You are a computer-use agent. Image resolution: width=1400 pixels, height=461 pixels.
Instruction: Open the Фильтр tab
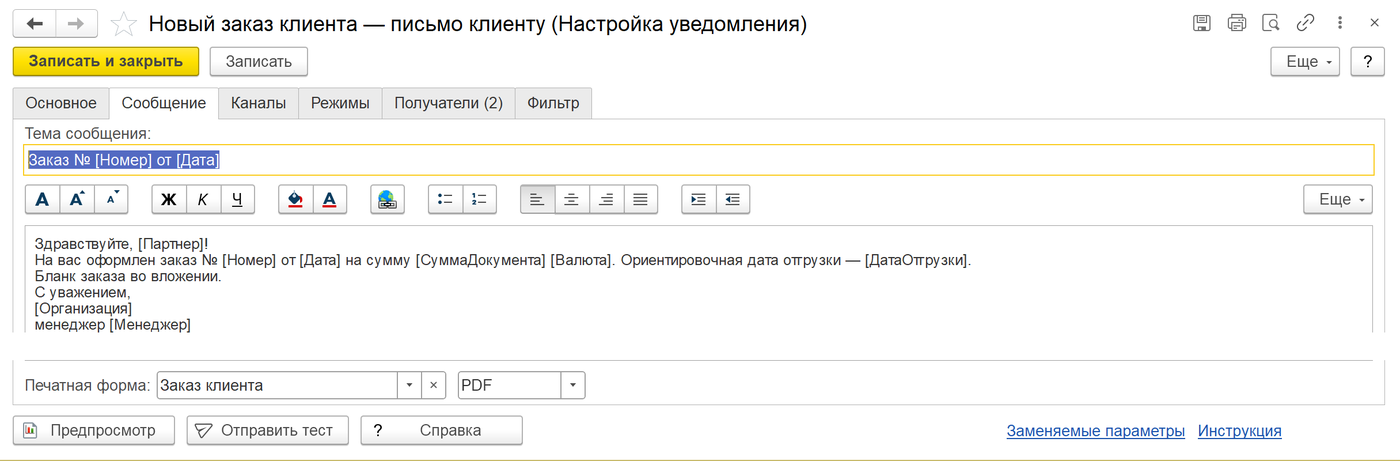(x=553, y=103)
